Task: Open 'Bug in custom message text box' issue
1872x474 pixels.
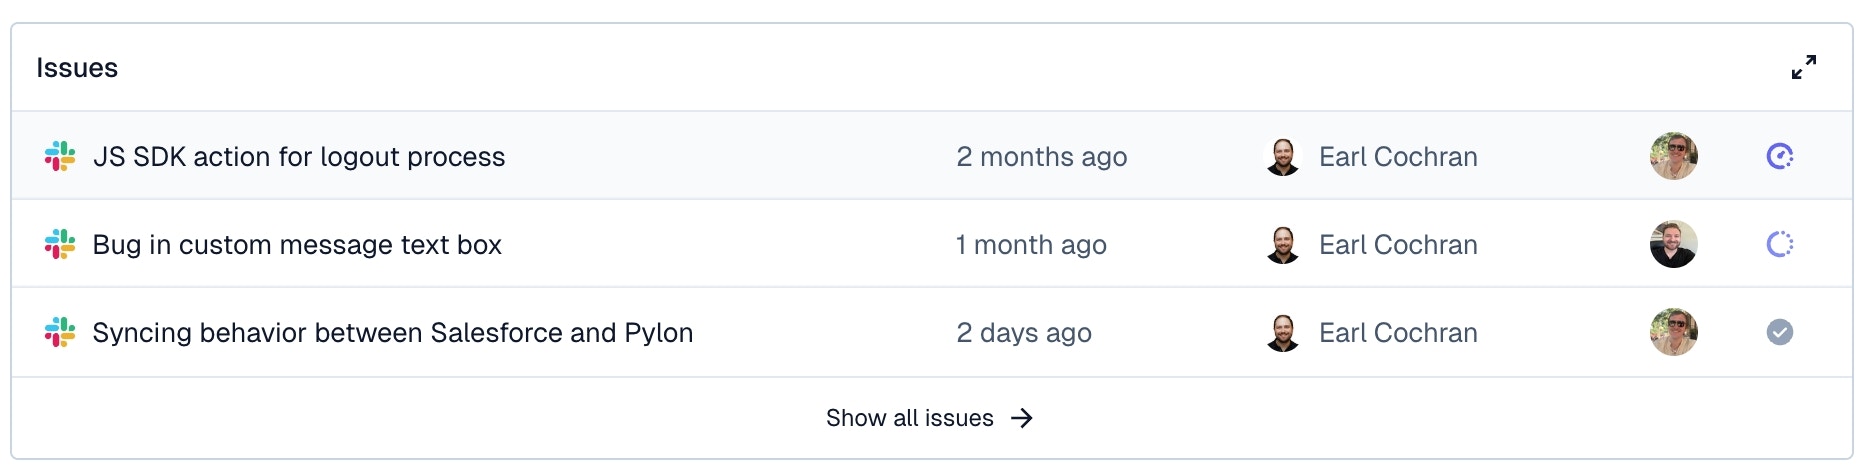Action: (x=297, y=245)
